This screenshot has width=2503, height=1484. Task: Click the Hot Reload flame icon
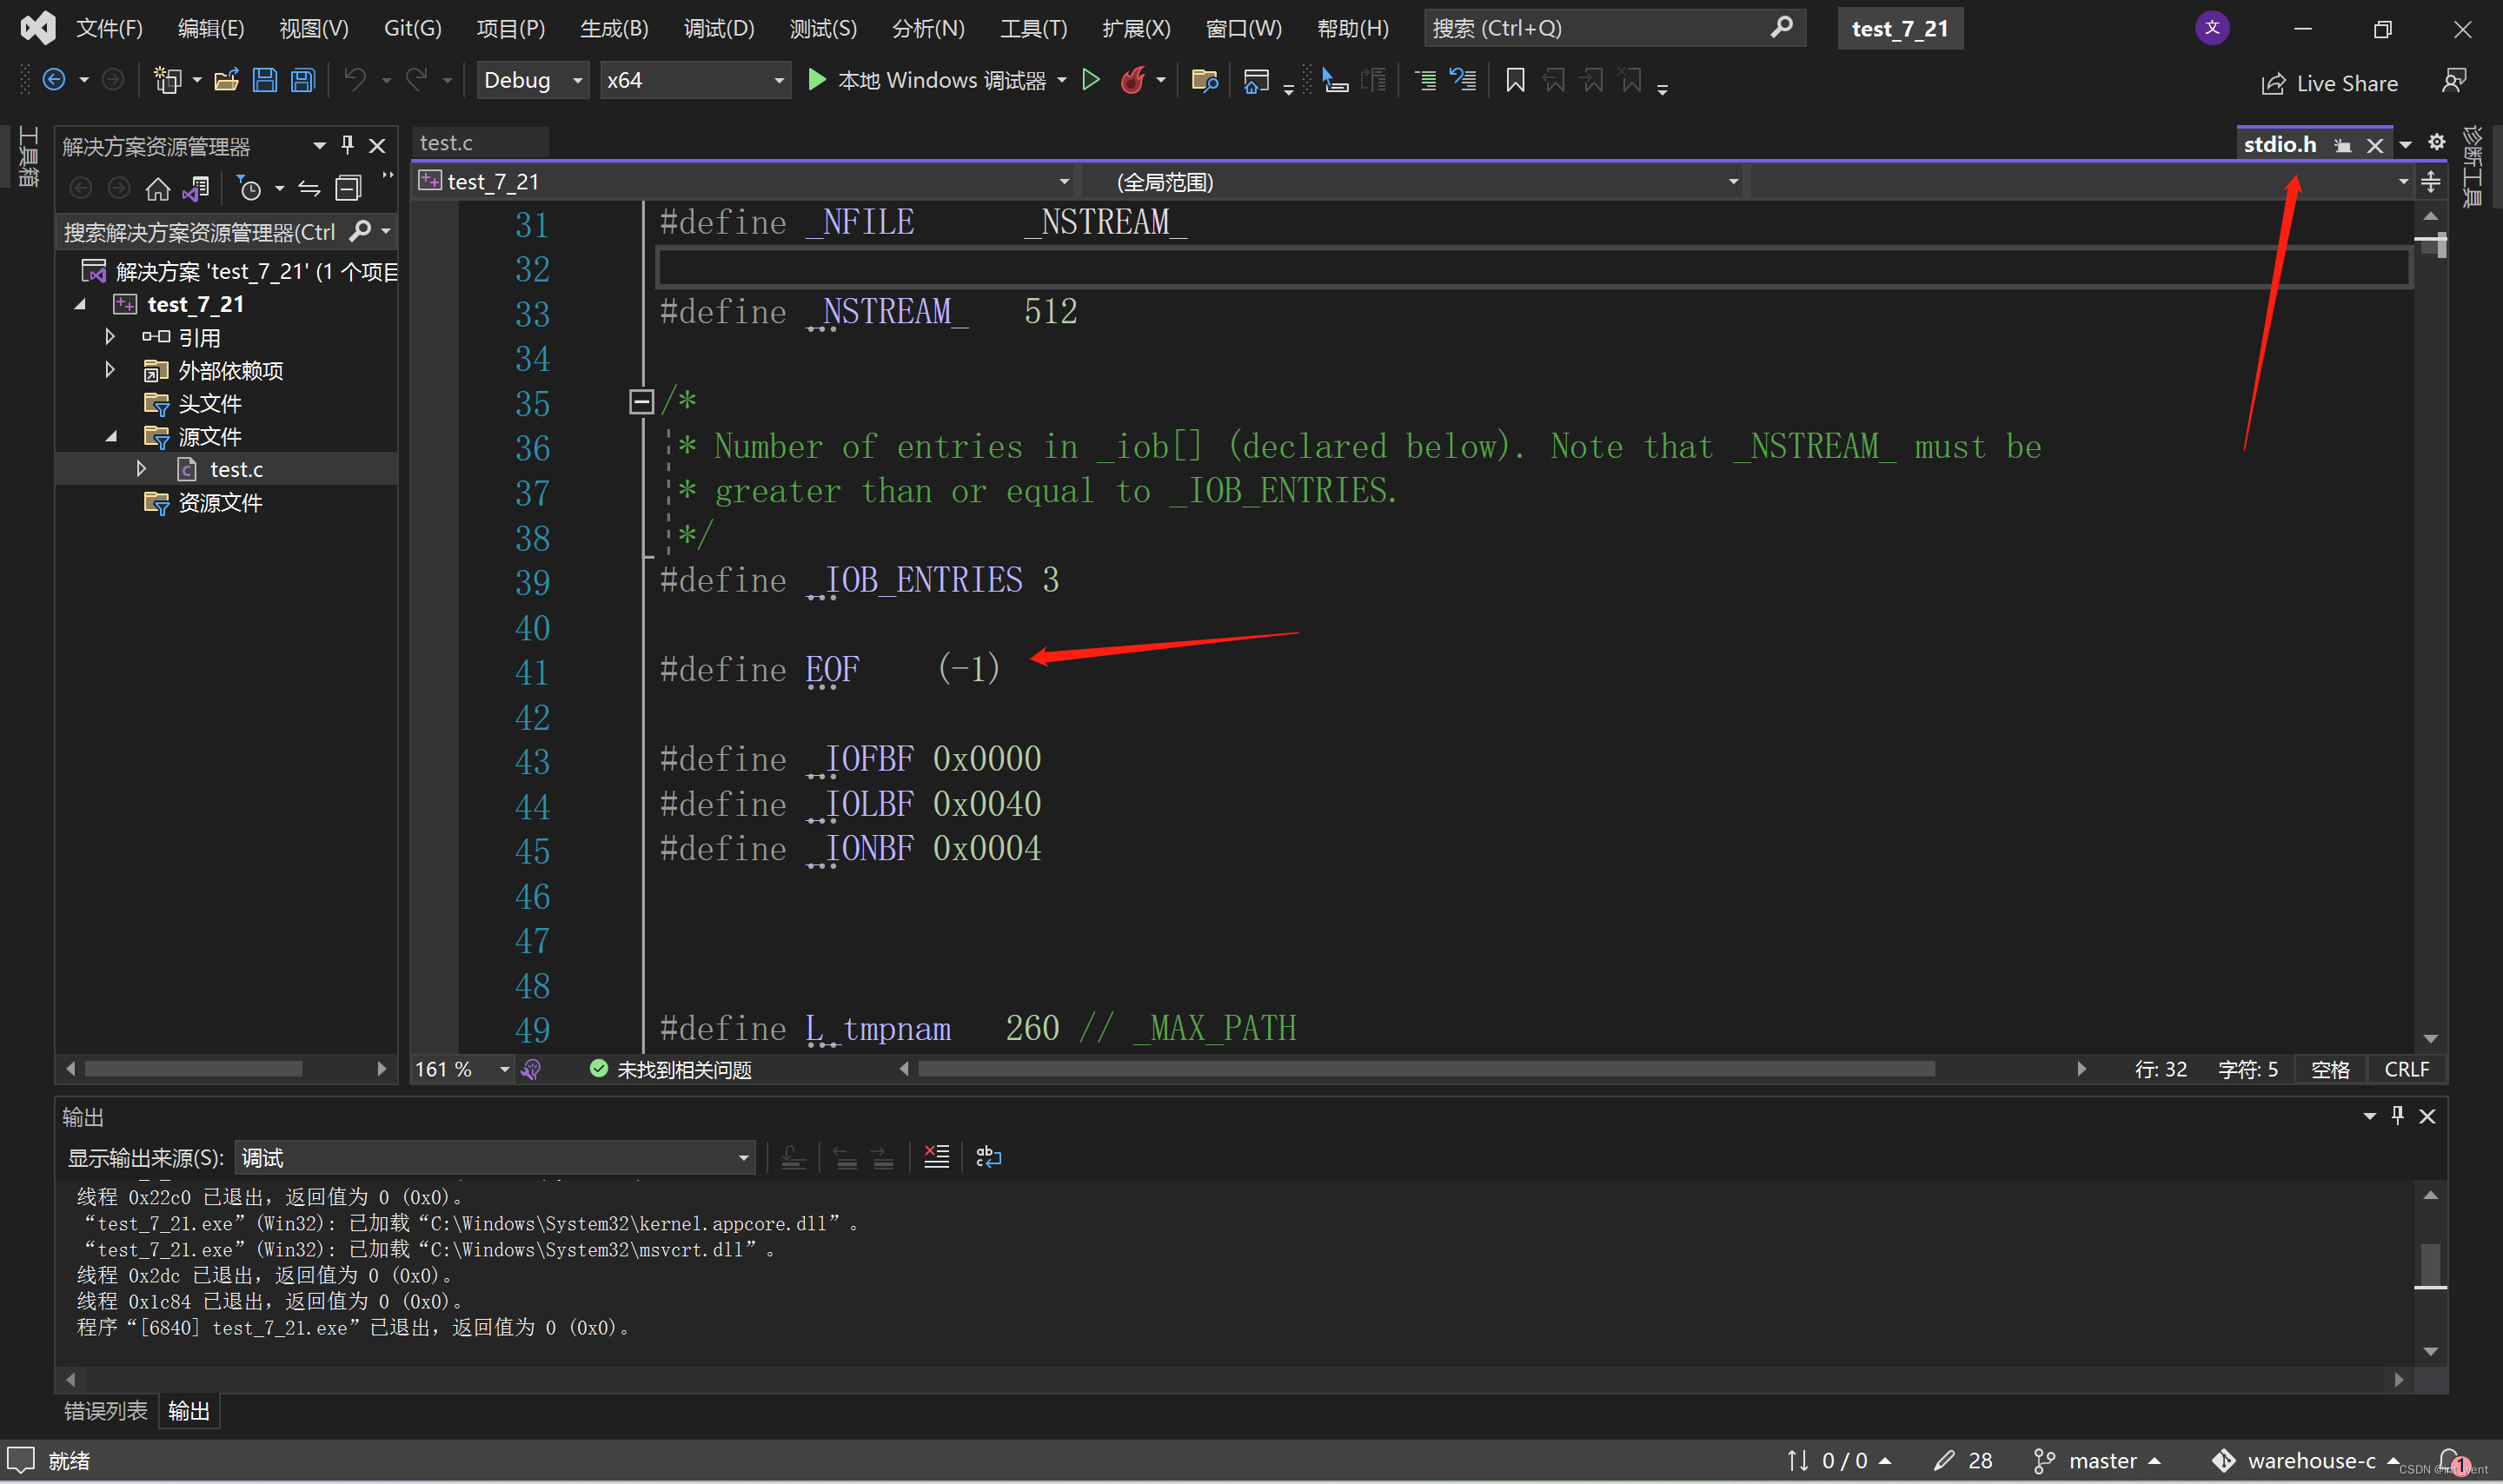click(1132, 80)
